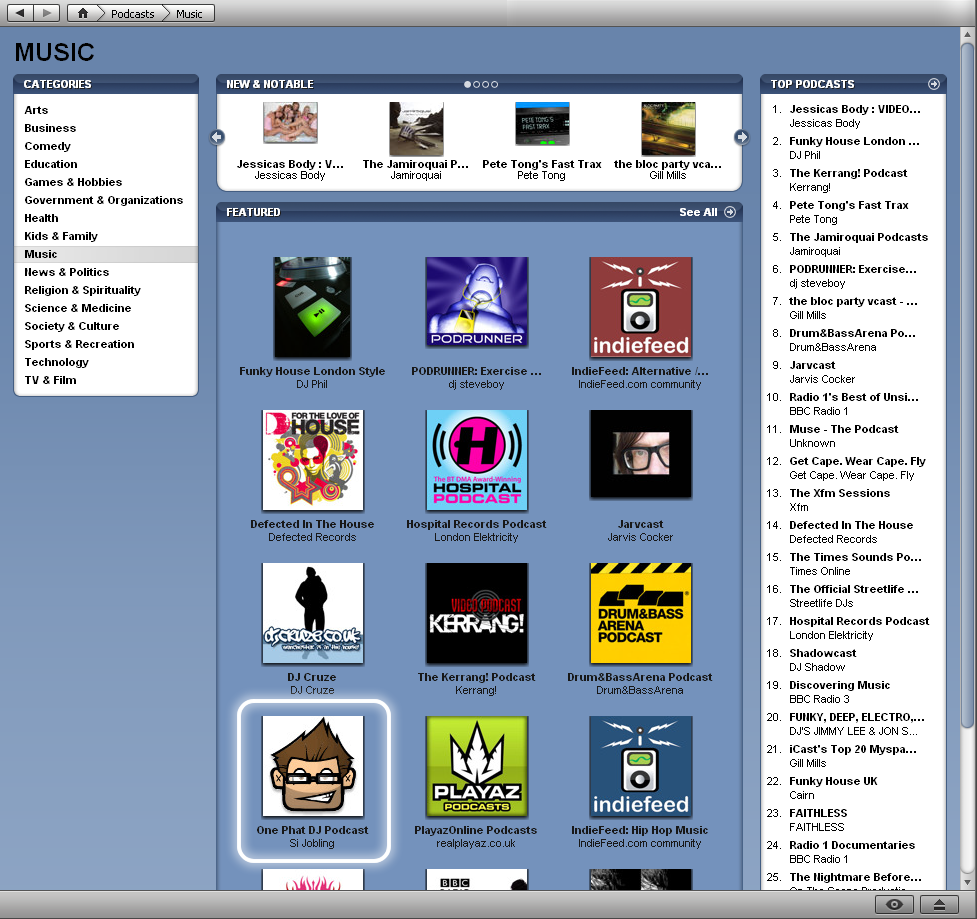Viewport: 977px width, 919px height.
Task: Open the Comedy category
Action: click(x=47, y=145)
